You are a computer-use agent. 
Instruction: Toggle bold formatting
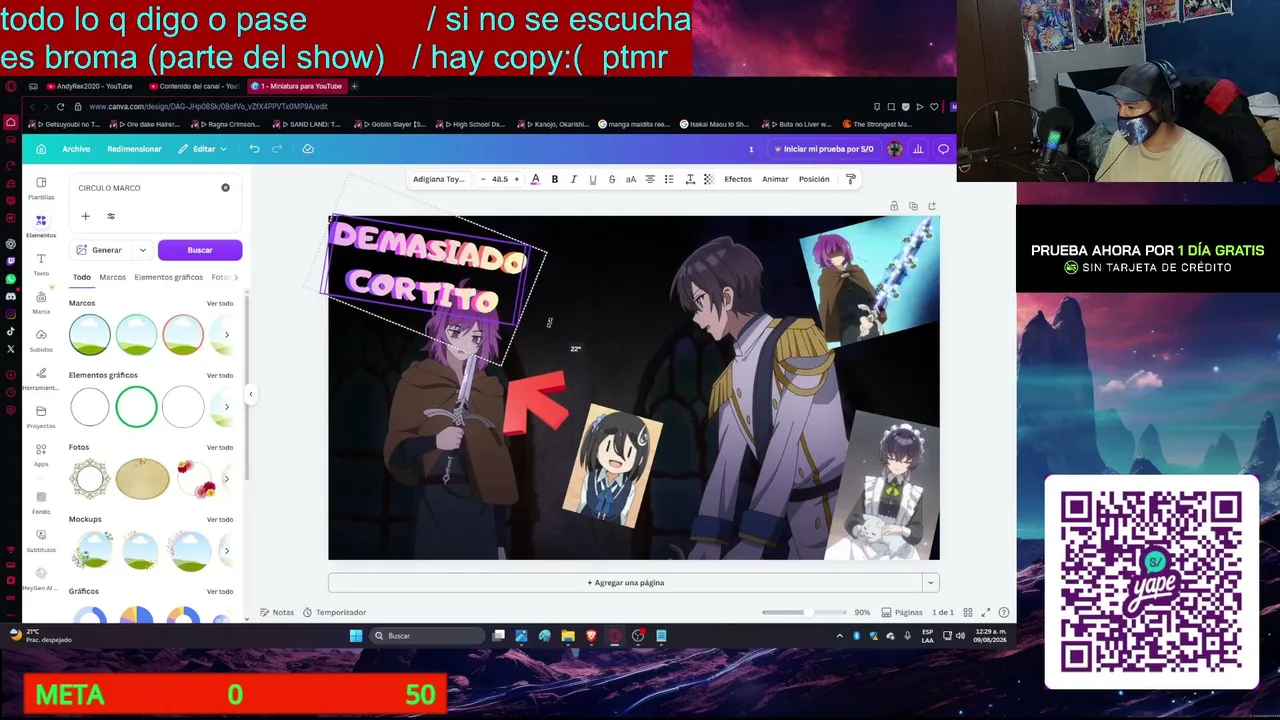(555, 179)
